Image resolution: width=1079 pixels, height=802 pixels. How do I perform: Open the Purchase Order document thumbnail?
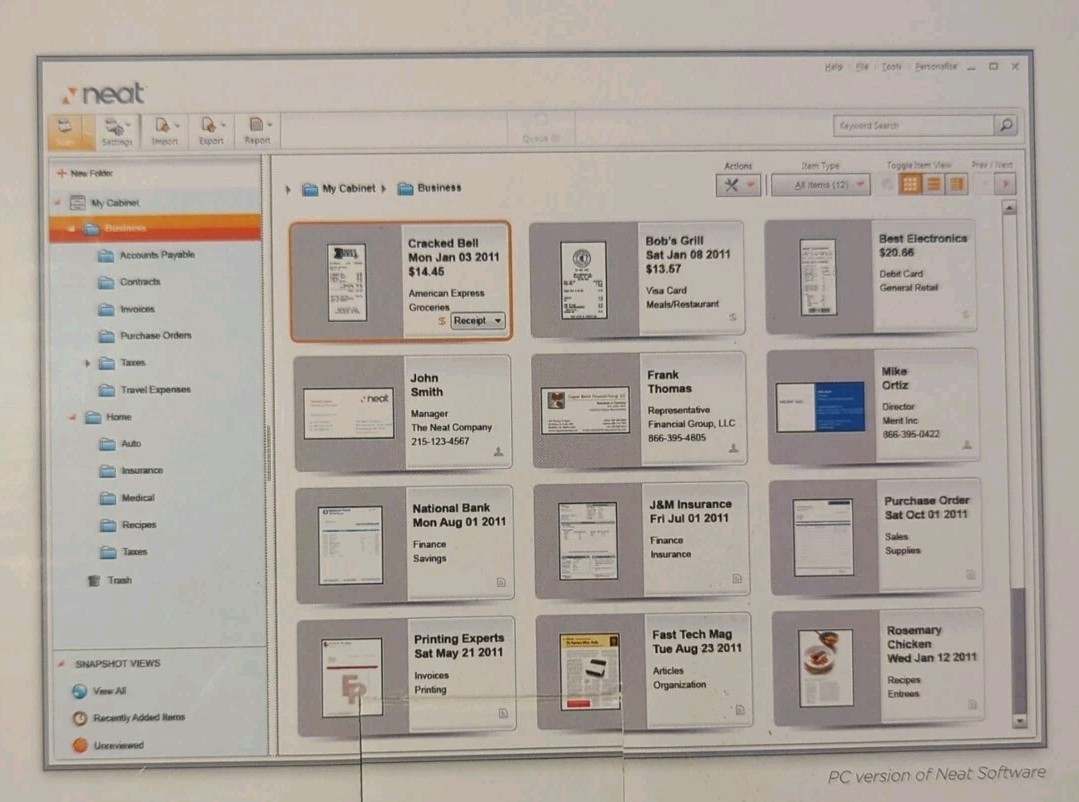click(823, 537)
